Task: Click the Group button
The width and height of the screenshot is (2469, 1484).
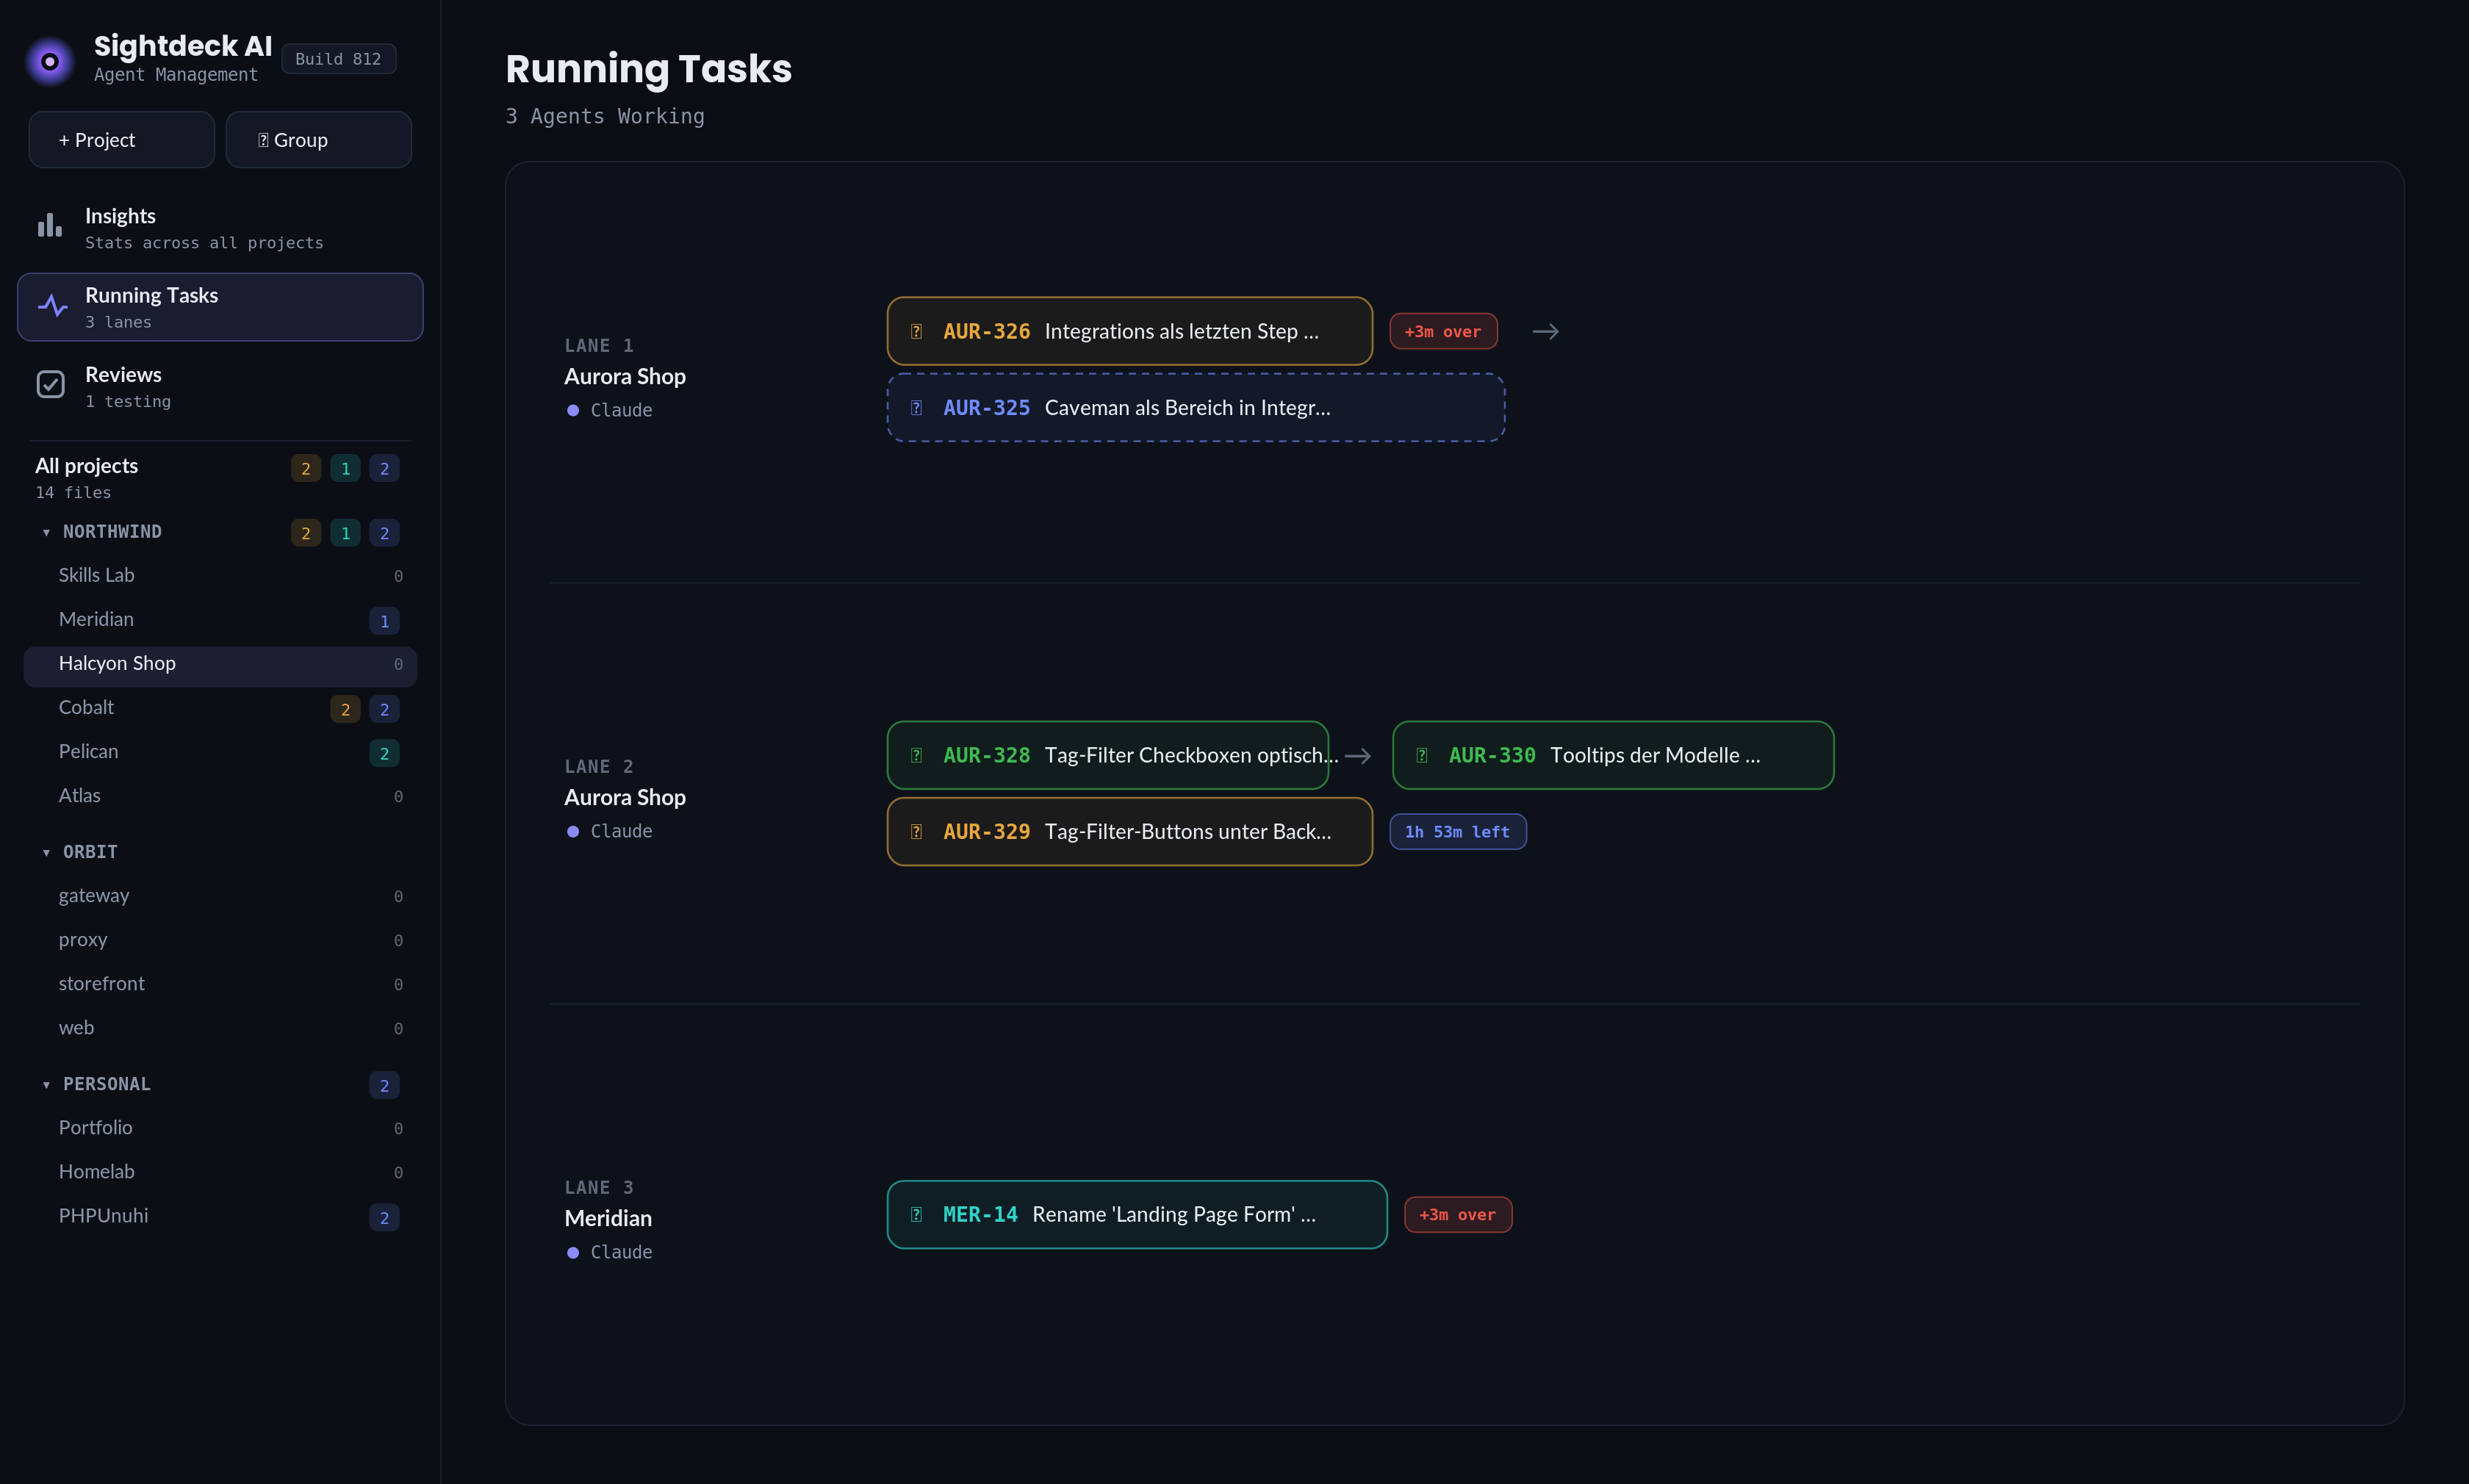Action: 319,140
